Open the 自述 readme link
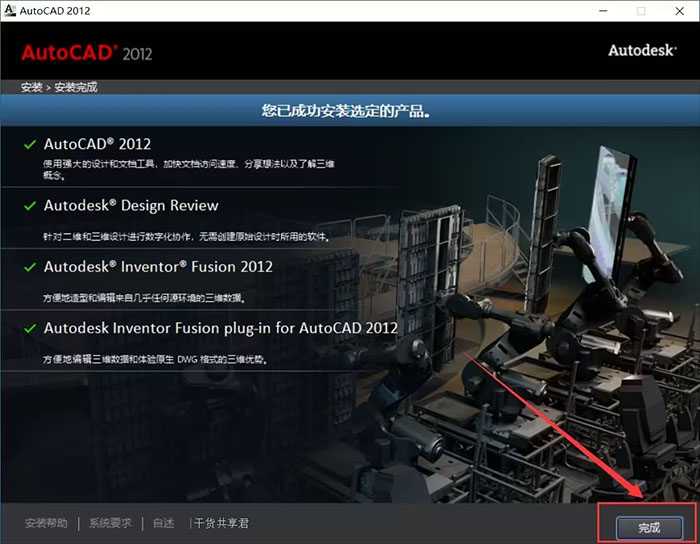Screen dimensions: 700x544 coord(163,523)
